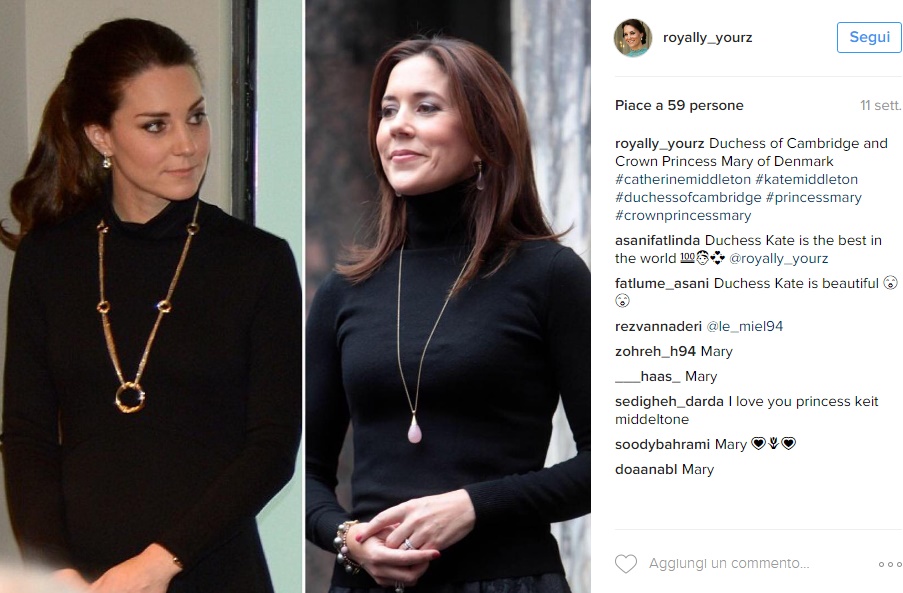Click in the Aggiungi un commento field
Viewport: 903px width, 593px height.
[729, 563]
